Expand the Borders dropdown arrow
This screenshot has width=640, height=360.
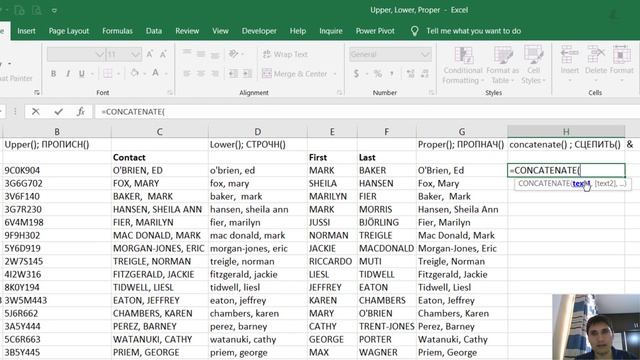pyautogui.click(x=118, y=74)
